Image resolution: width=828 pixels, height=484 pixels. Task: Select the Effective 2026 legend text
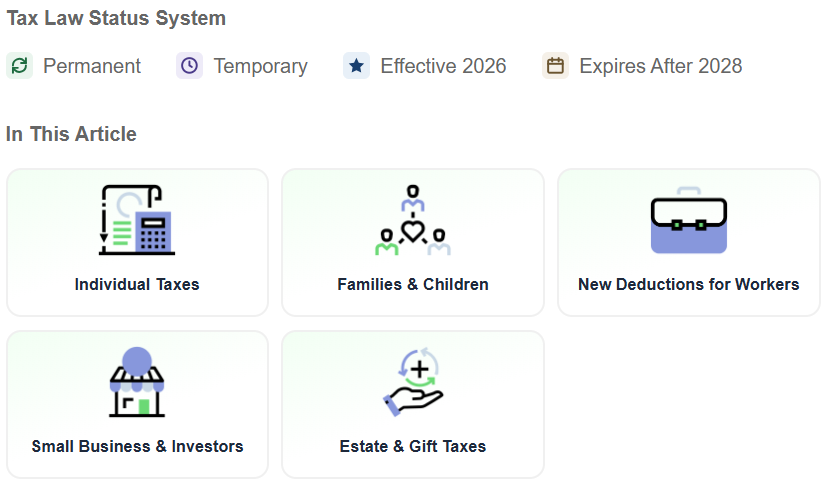443,67
